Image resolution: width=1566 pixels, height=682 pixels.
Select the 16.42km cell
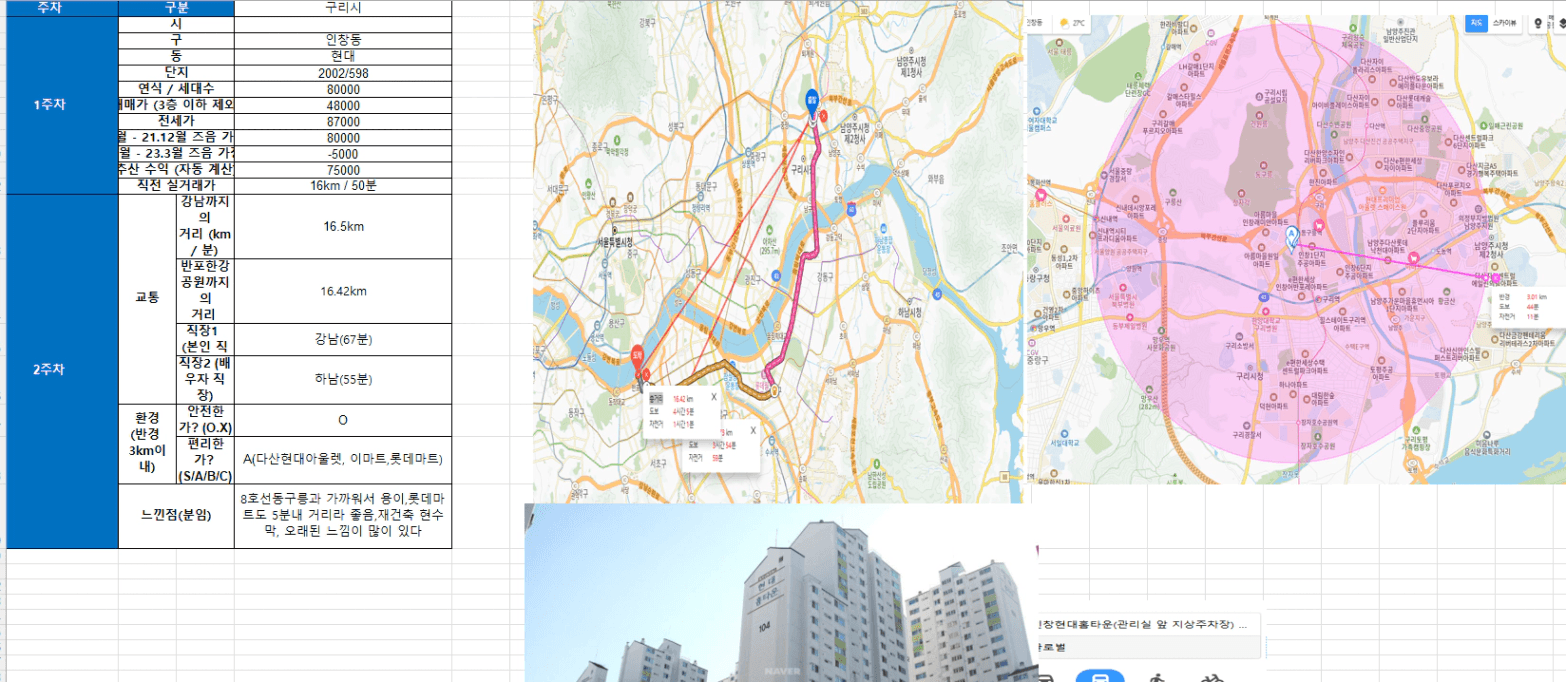[343, 291]
